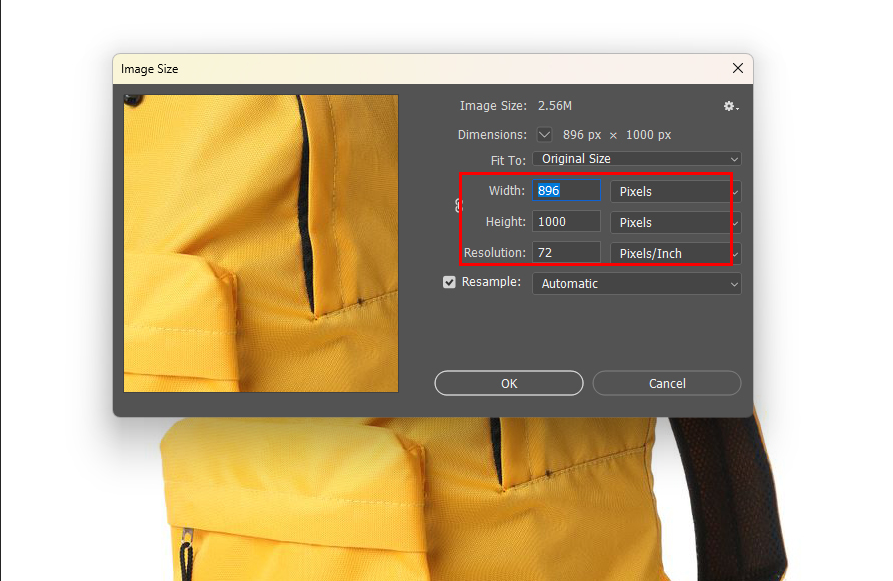Click the Image Size dialog title bar

(400, 69)
